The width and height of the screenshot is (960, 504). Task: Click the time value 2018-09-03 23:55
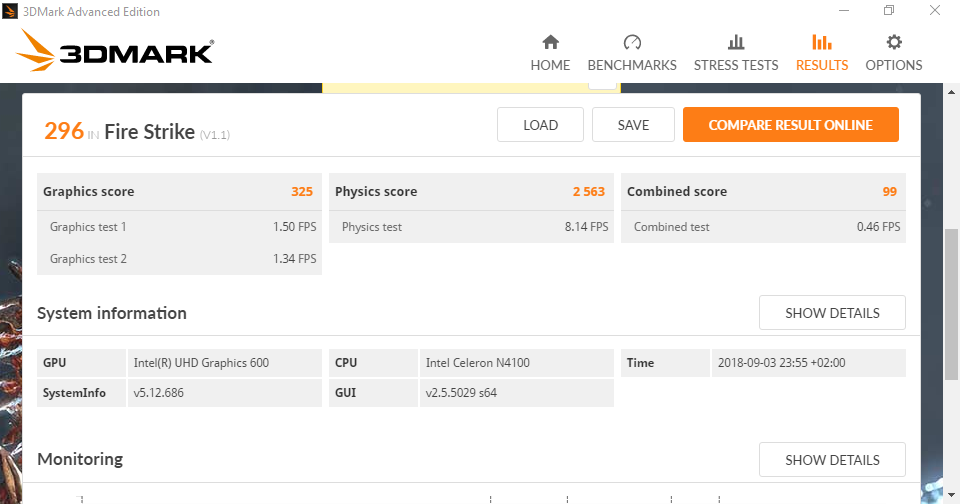click(x=781, y=363)
